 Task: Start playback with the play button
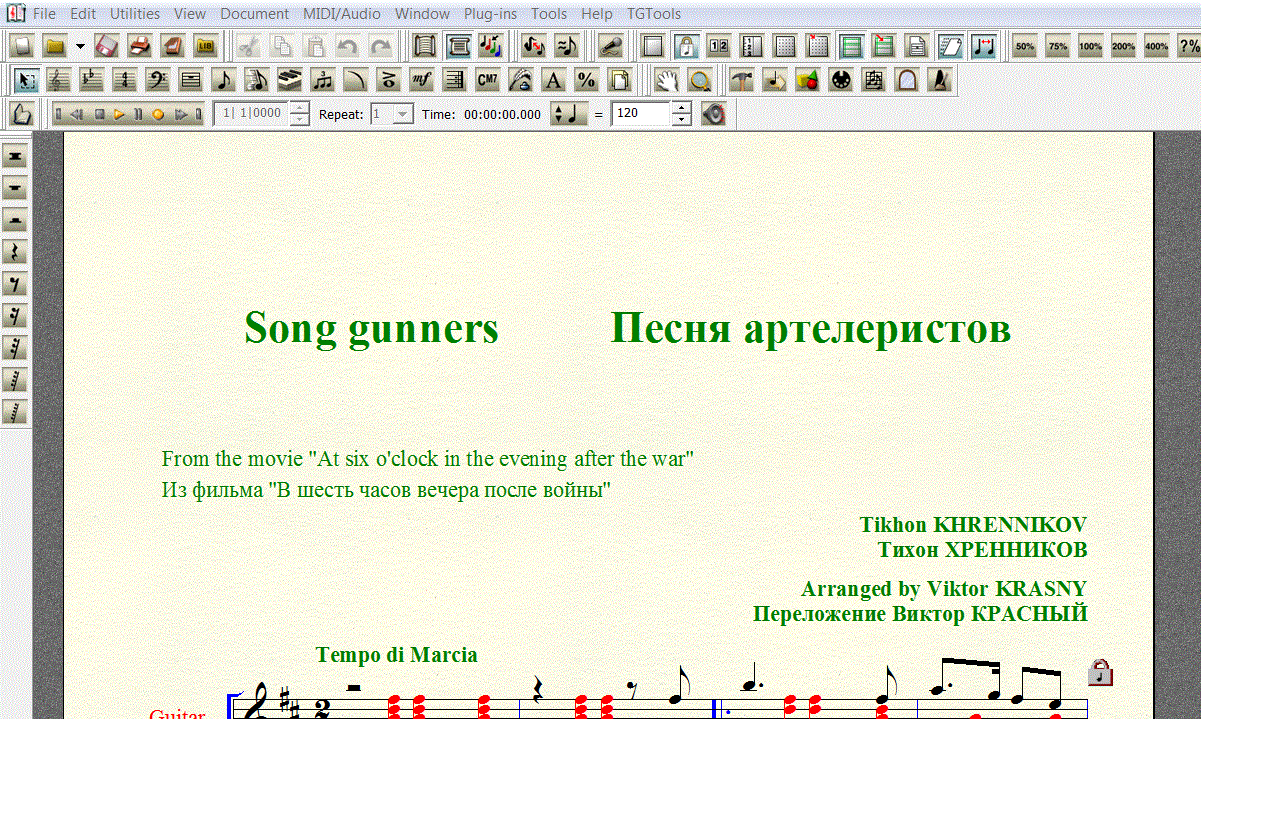(x=118, y=114)
